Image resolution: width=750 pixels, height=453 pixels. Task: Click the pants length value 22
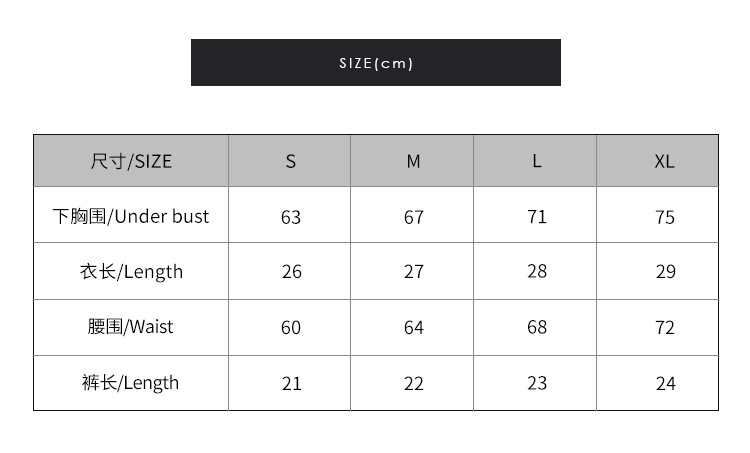[x=414, y=383]
